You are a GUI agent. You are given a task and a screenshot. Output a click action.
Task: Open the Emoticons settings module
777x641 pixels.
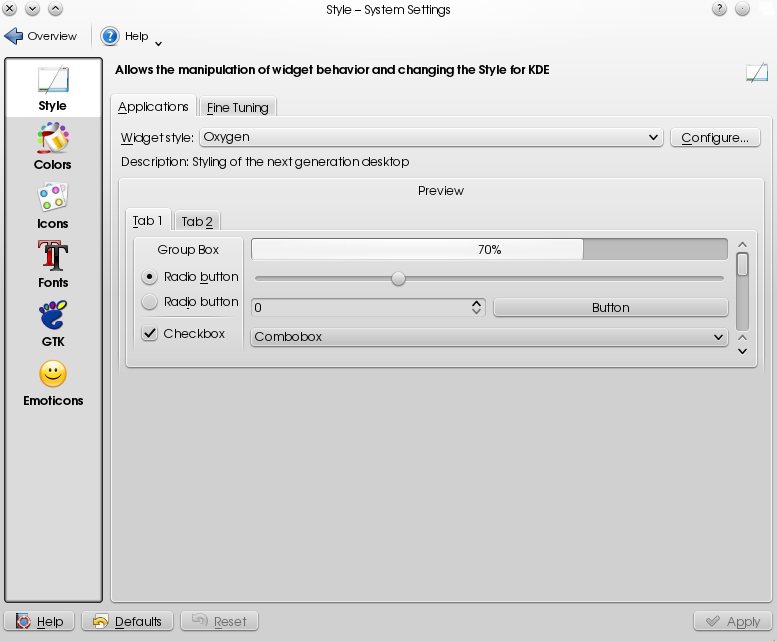(x=53, y=383)
